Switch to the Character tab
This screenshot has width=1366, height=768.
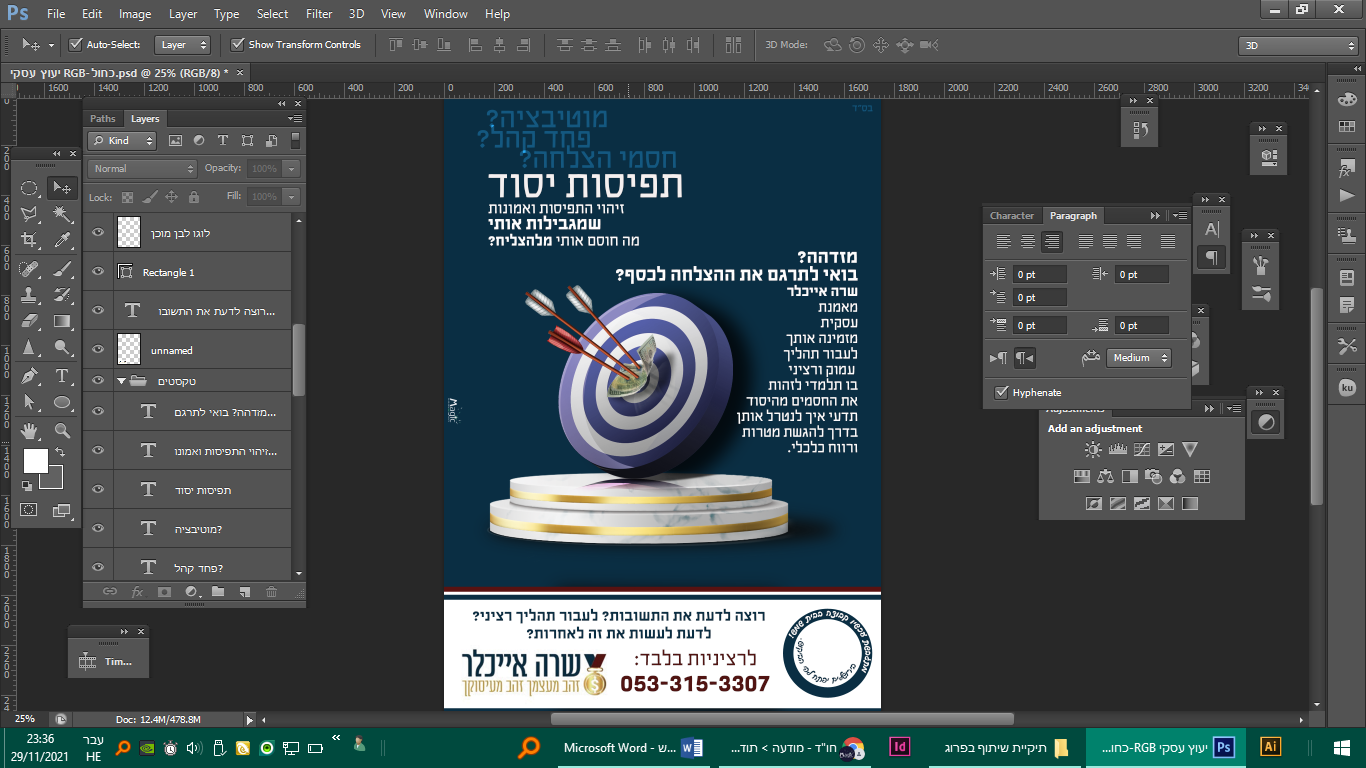pos(1012,215)
